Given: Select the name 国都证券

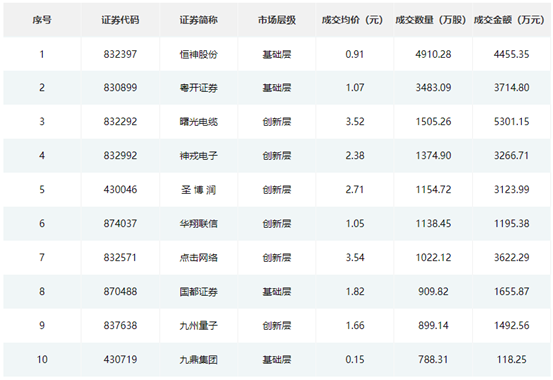Looking at the screenshot, I should (199, 292).
